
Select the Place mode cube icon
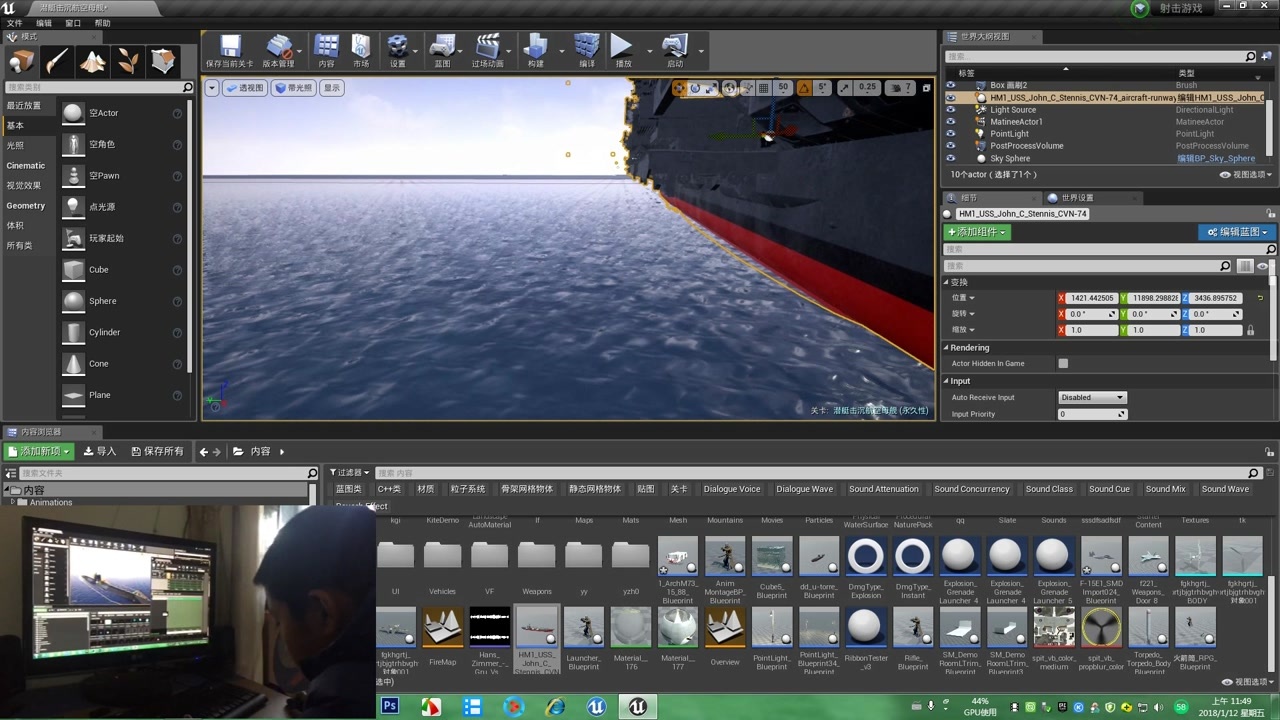click(21, 62)
